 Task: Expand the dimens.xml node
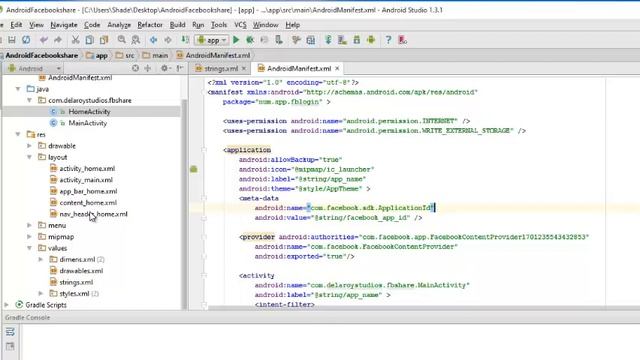(x=41, y=259)
